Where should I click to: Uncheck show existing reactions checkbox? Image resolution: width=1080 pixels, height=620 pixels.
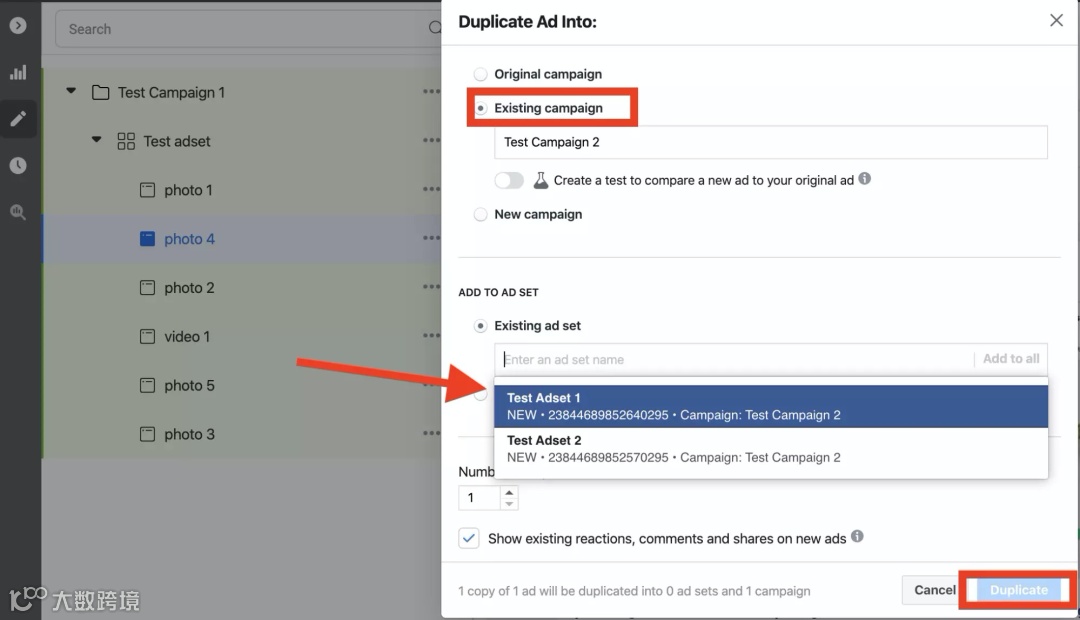point(469,538)
